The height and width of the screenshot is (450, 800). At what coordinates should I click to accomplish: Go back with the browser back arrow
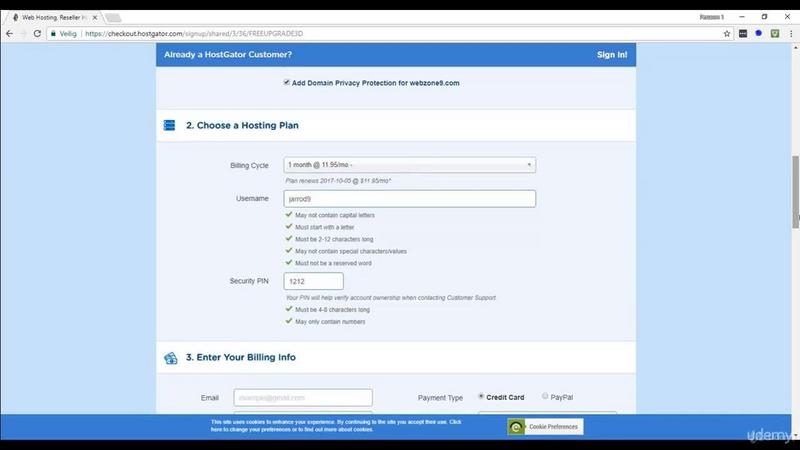[x=10, y=34]
